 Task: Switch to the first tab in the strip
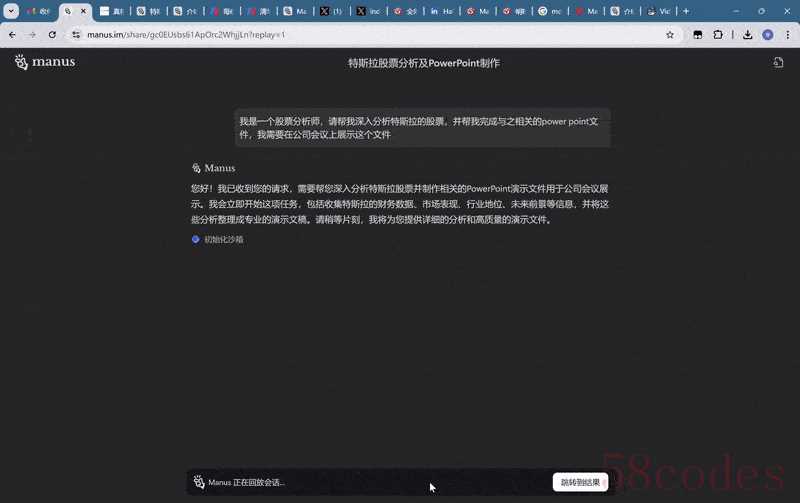[39, 11]
